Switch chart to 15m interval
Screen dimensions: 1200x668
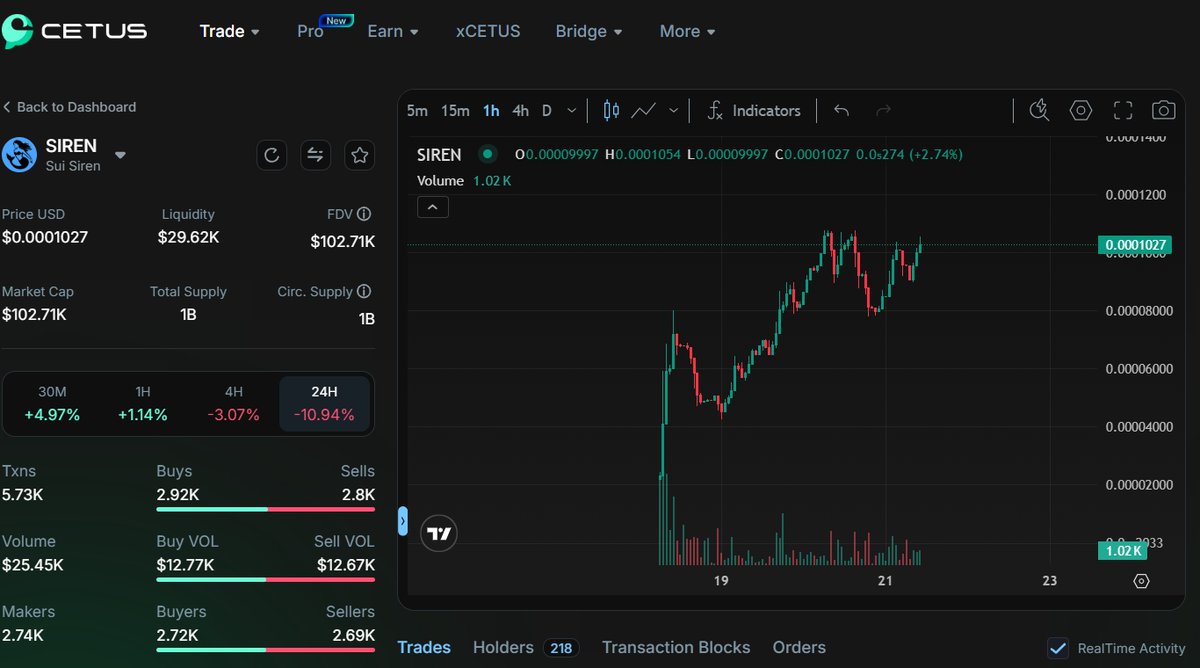click(455, 111)
